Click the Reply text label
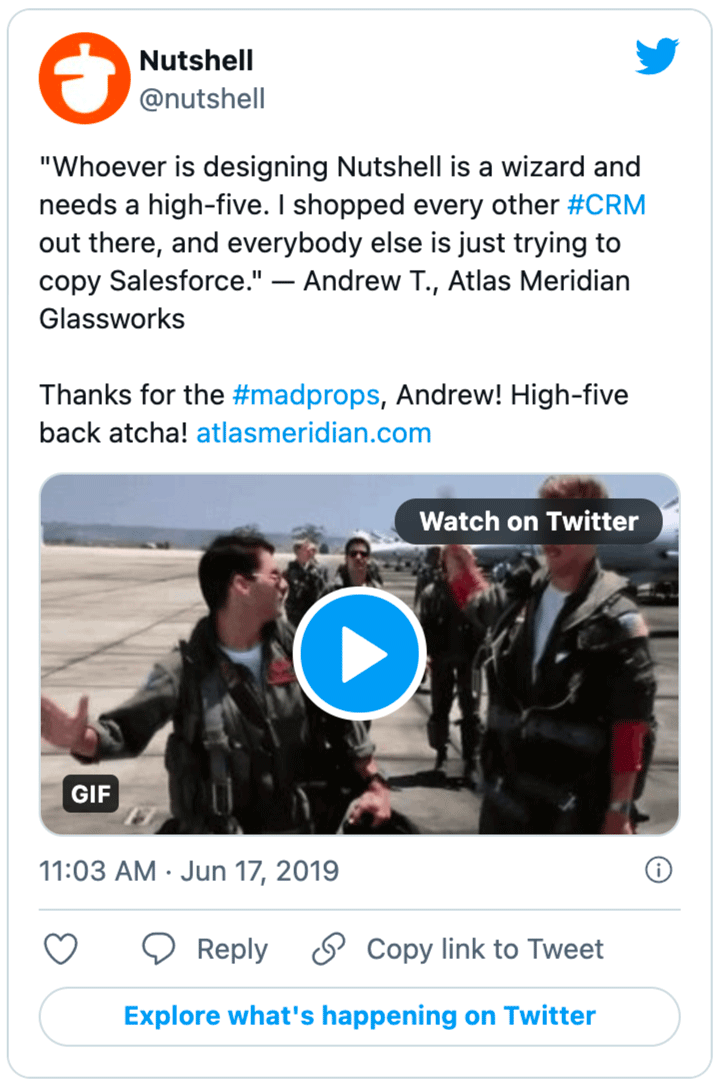Image resolution: width=721 pixels, height=1088 pixels. point(232,949)
